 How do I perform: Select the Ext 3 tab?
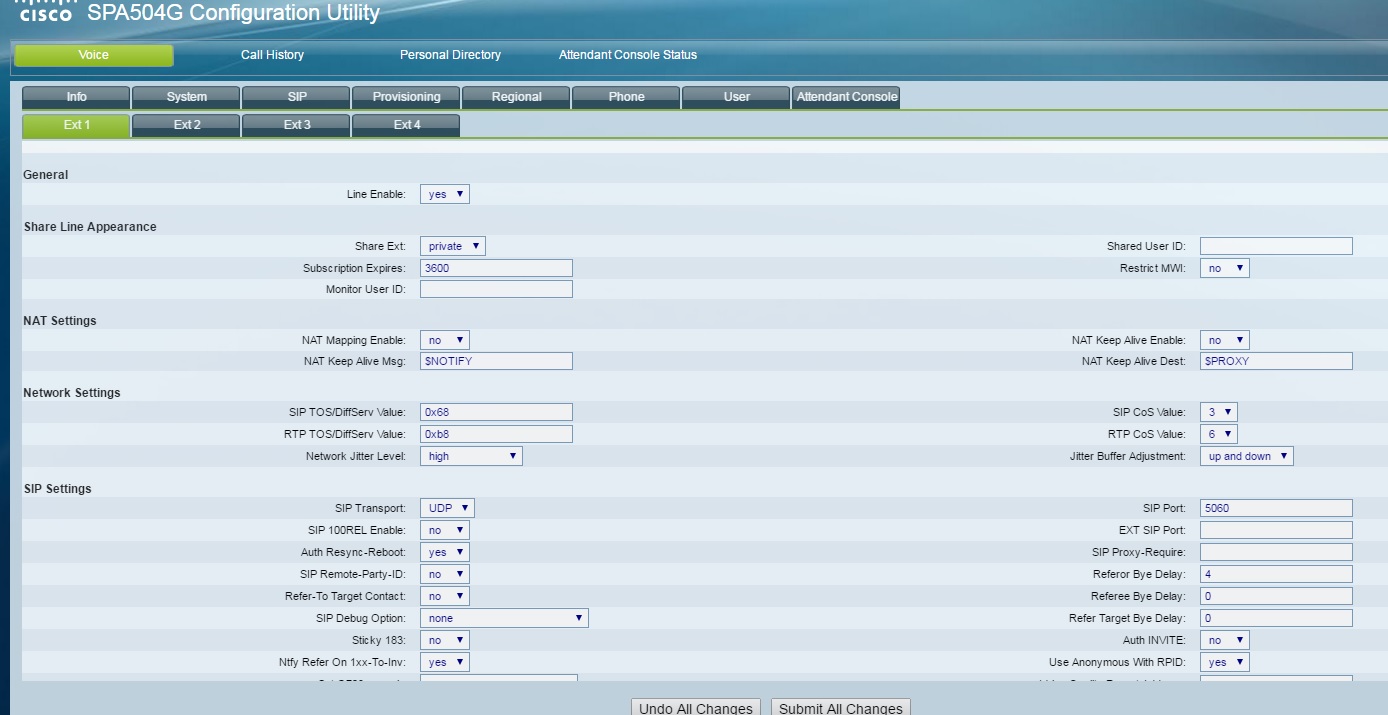pos(296,125)
